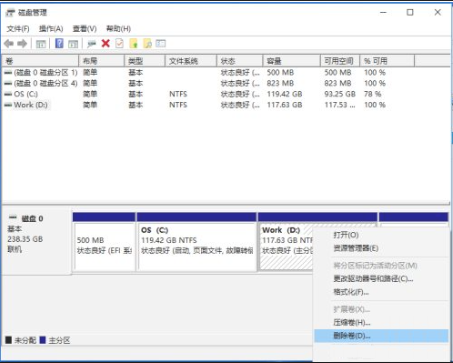The width and height of the screenshot is (453, 363).
Task: Open properties via the checkmark sheet icon
Action: click(x=119, y=43)
